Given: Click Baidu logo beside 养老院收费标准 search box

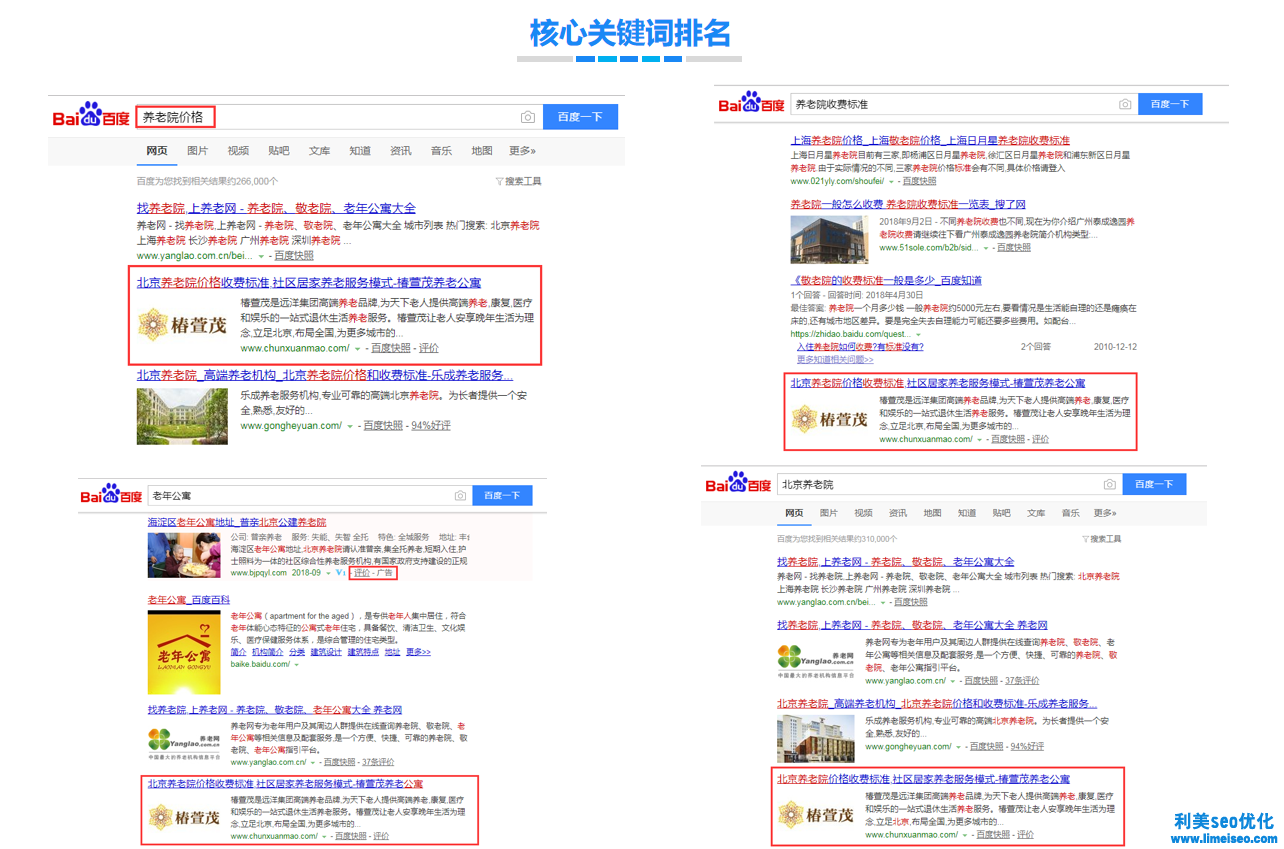Looking at the screenshot, I should pyautogui.click(x=750, y=103).
